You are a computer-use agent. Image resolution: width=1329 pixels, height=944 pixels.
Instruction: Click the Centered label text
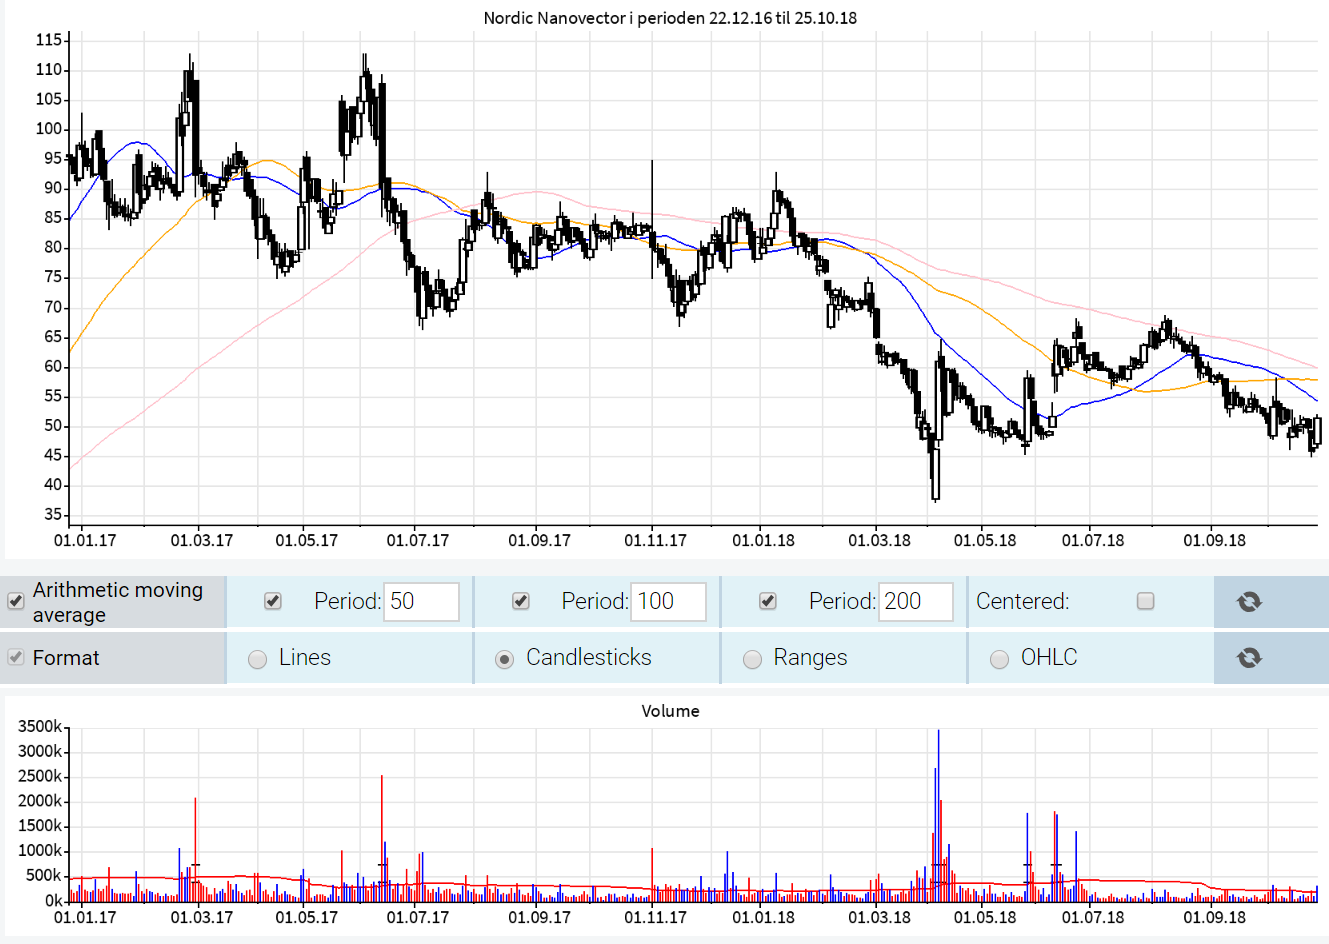pos(1022,601)
